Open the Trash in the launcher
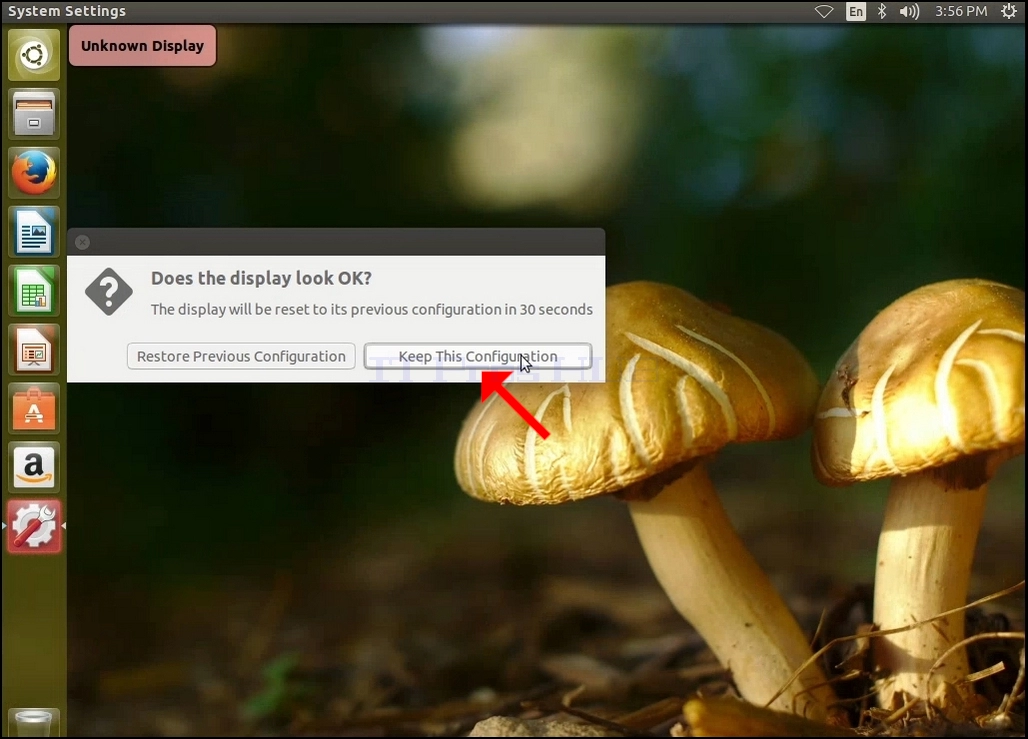Screen dimensions: 1028x739 pyautogui.click(x=34, y=723)
